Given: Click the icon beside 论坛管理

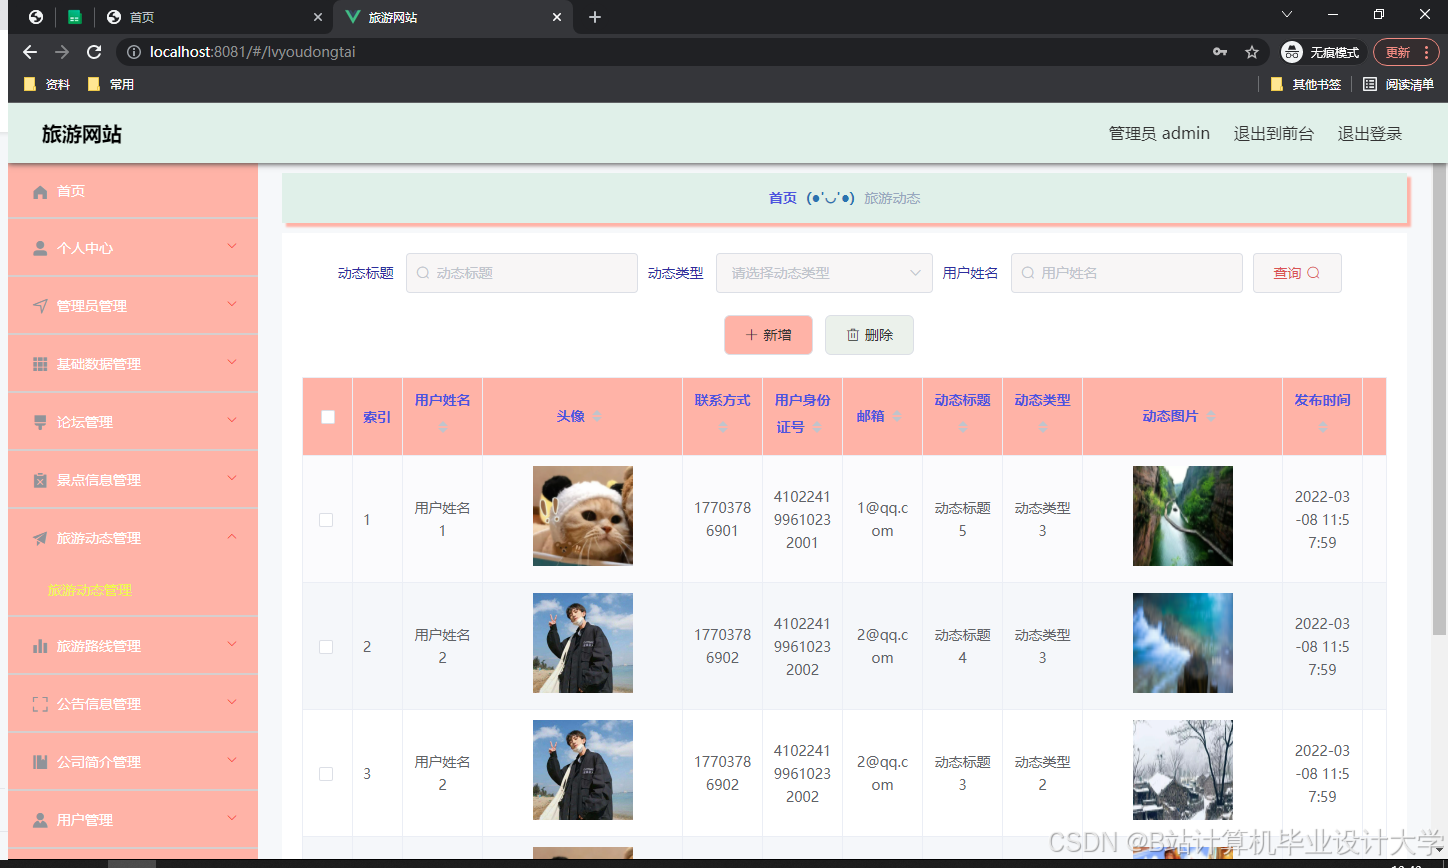Looking at the screenshot, I should pos(40,422).
